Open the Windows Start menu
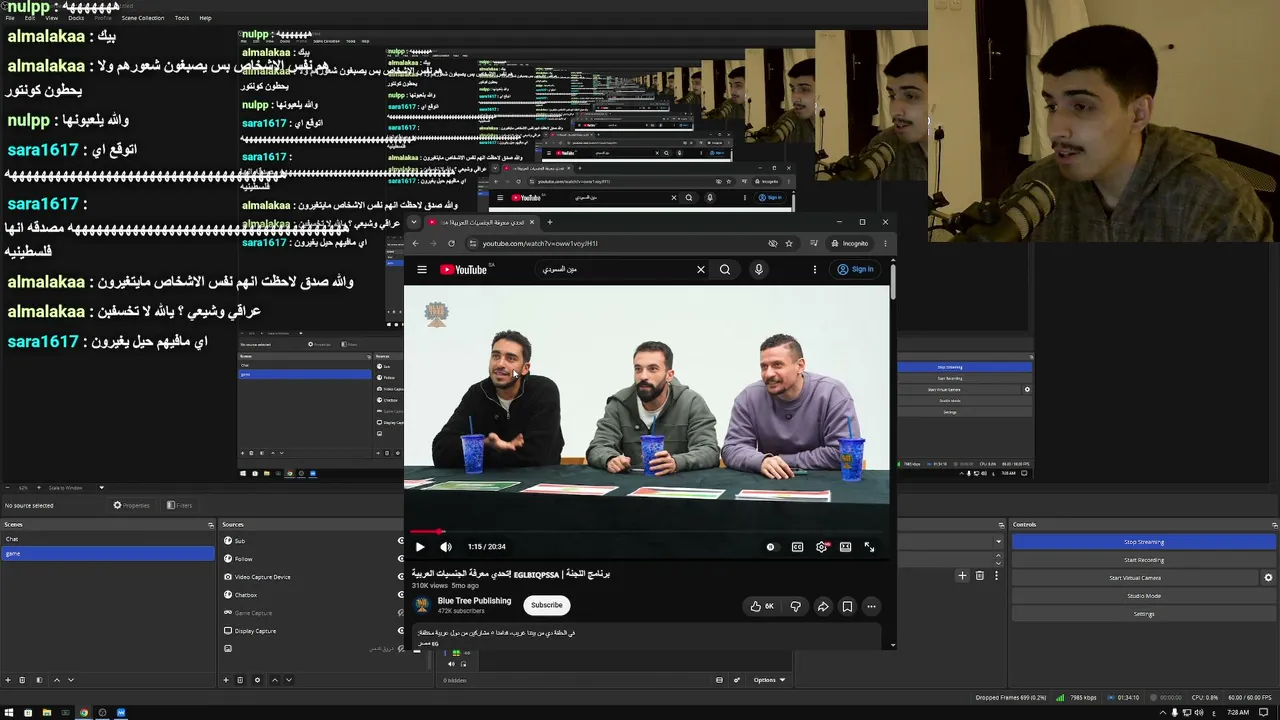 (x=9, y=713)
